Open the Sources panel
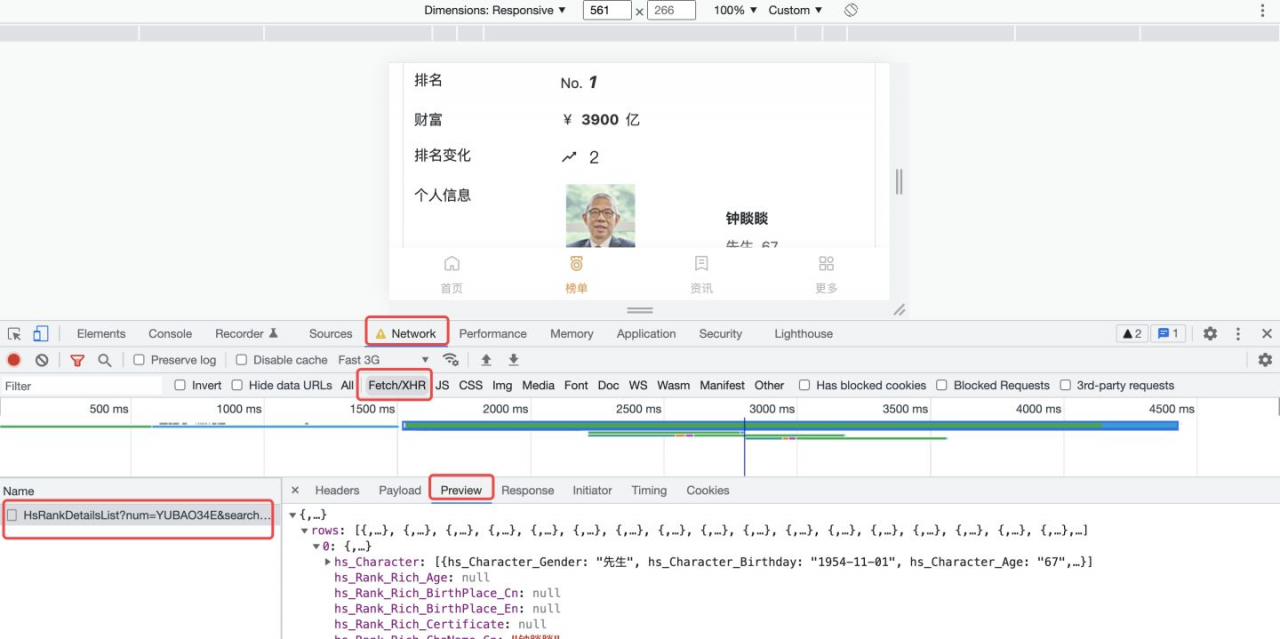Screen dimensions: 1280x639 330,334
